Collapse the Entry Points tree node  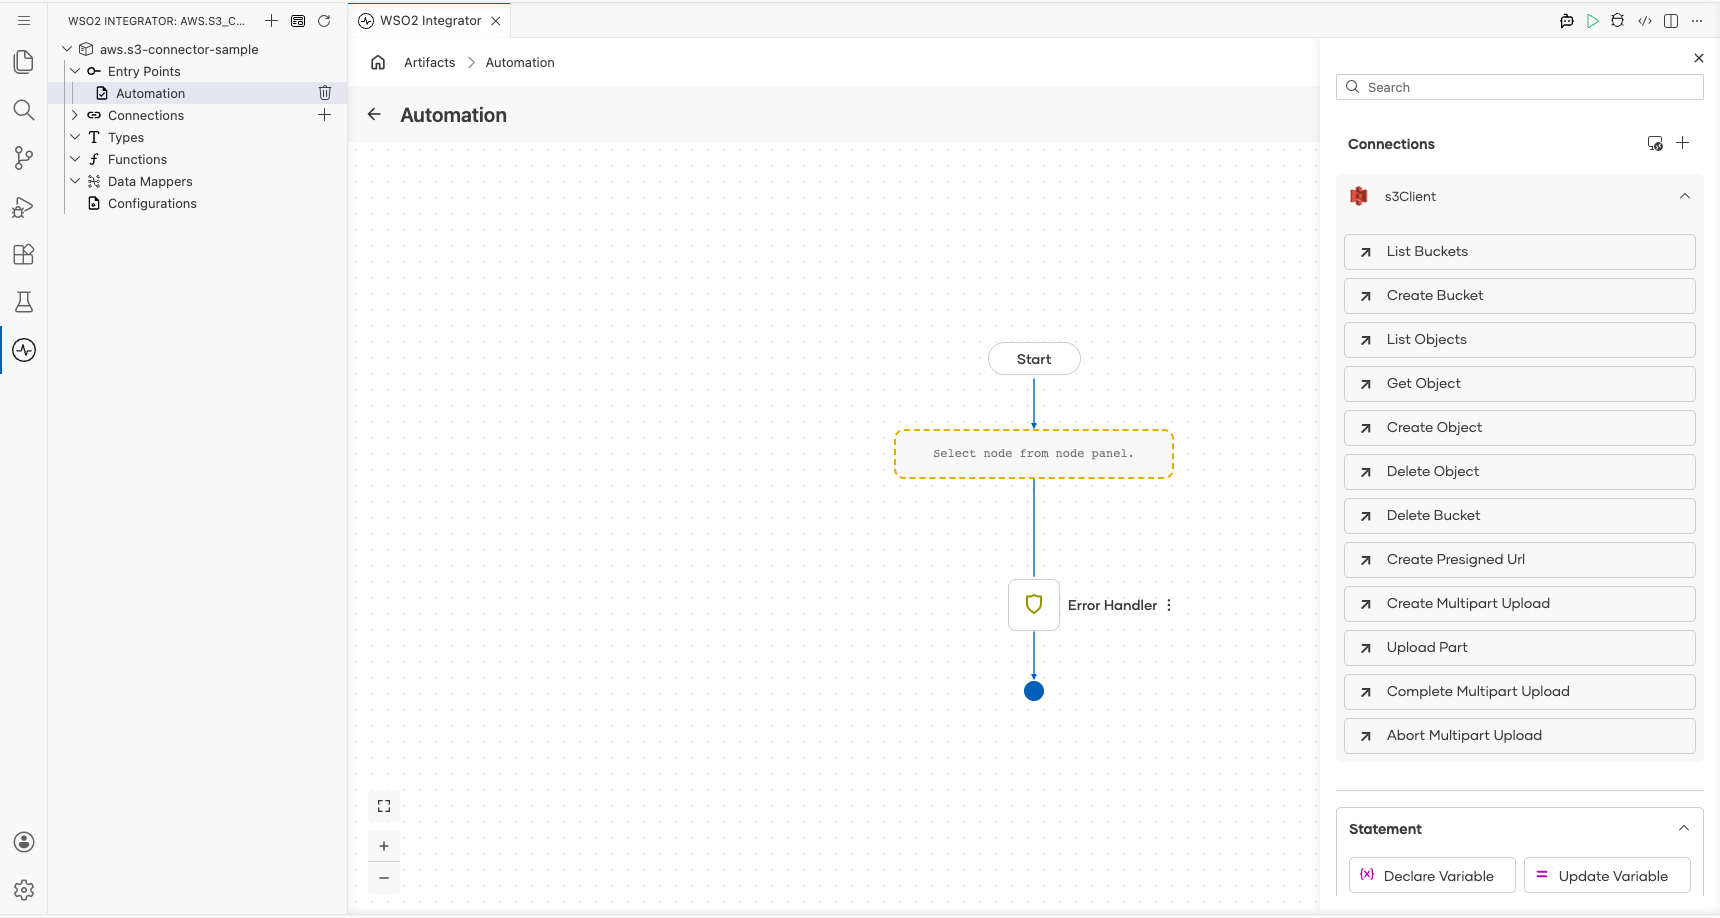75,71
